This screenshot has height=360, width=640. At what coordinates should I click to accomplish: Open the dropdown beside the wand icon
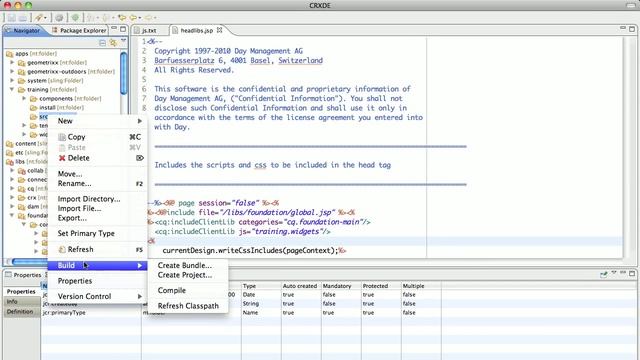[x=45, y=18]
